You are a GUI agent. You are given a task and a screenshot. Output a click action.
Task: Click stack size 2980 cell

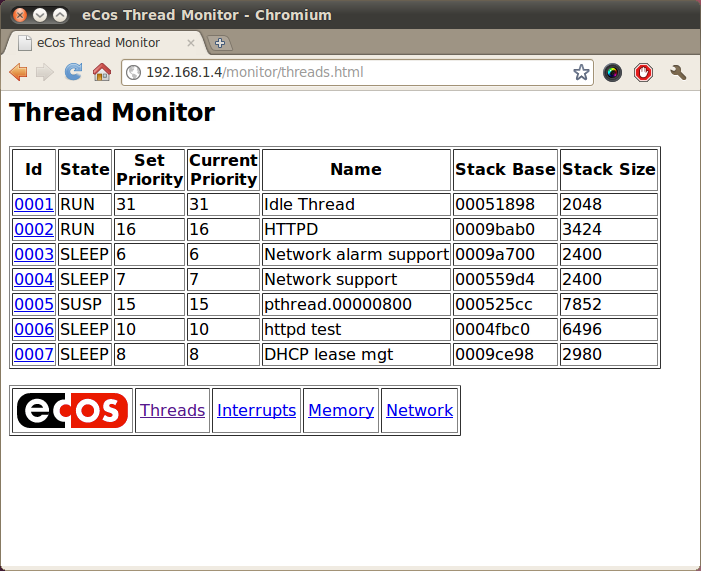point(609,355)
